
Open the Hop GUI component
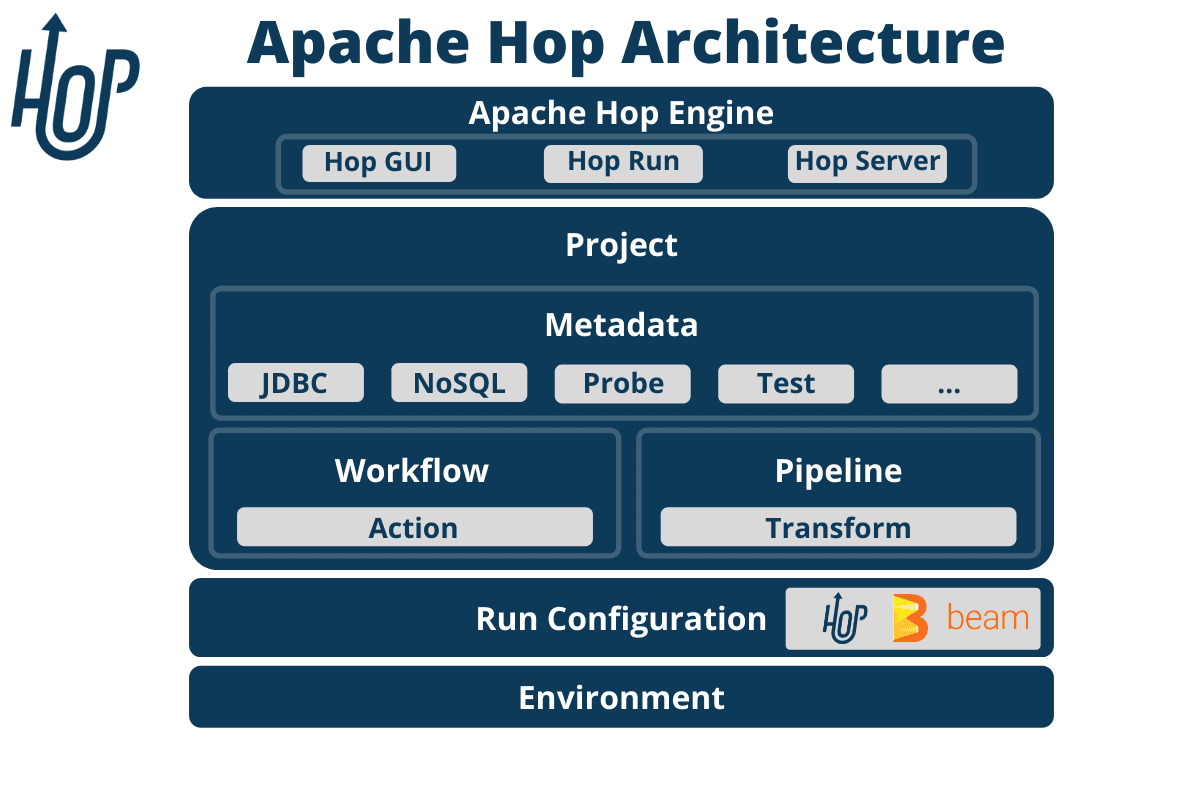point(378,163)
